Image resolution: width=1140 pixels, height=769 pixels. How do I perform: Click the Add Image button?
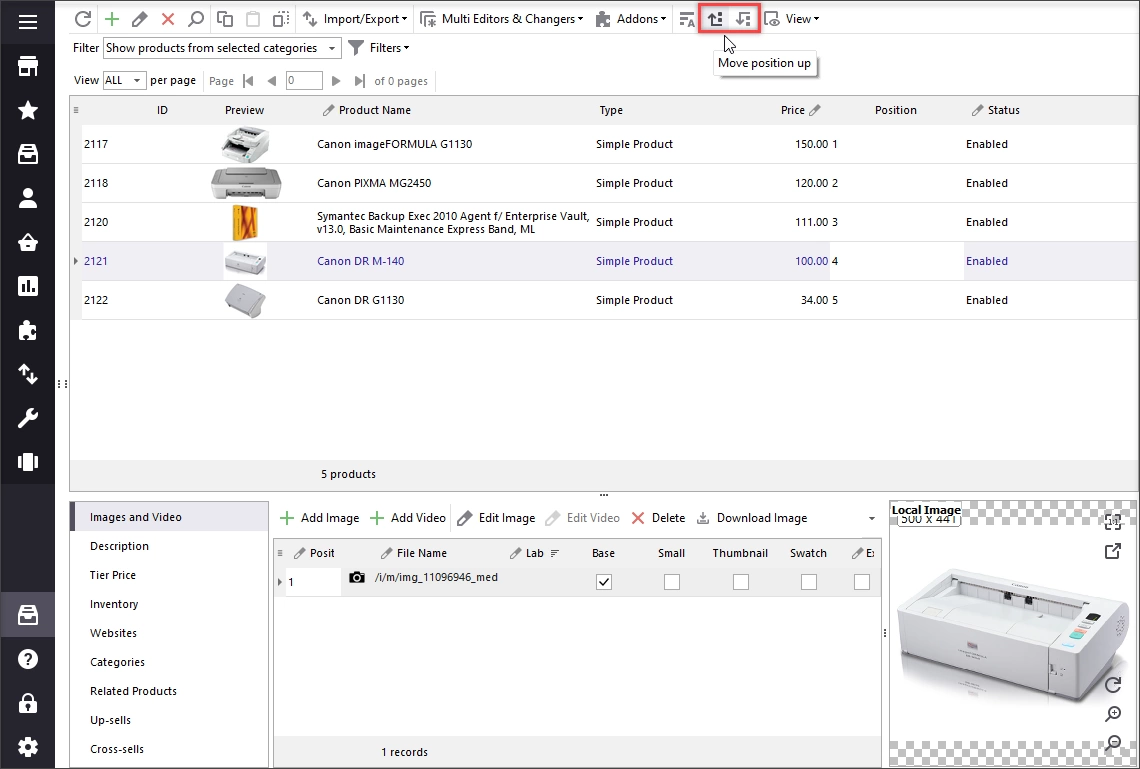click(x=320, y=518)
